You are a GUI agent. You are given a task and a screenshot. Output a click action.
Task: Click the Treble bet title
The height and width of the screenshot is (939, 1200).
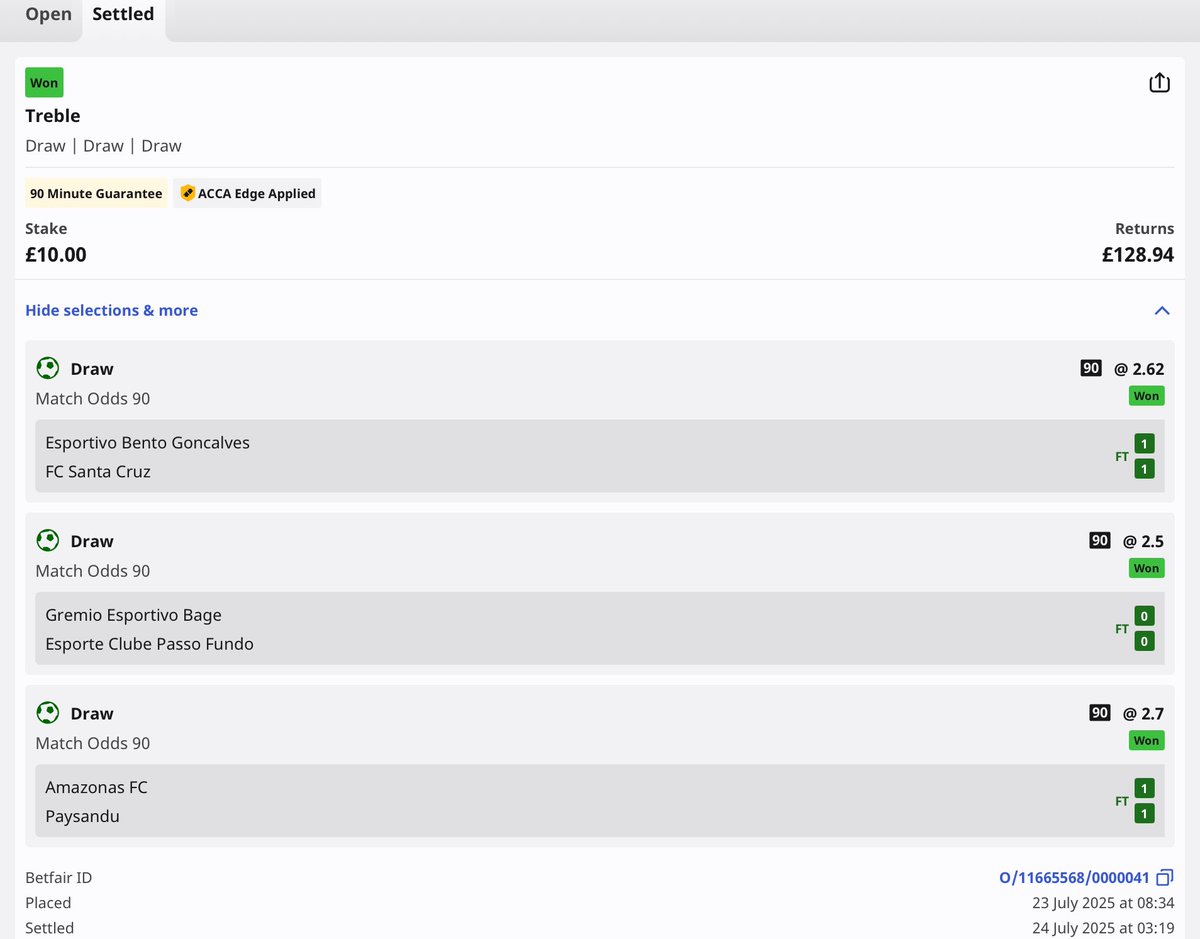coord(53,116)
